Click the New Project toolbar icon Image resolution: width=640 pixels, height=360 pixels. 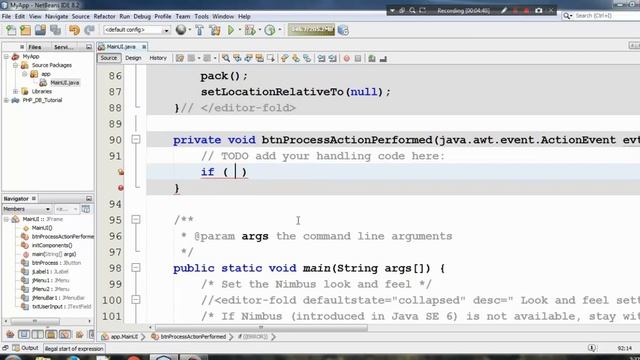(x=25, y=30)
